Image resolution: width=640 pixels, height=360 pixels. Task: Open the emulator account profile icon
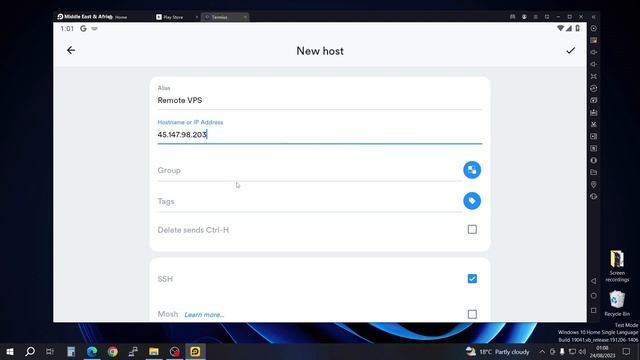click(x=524, y=17)
